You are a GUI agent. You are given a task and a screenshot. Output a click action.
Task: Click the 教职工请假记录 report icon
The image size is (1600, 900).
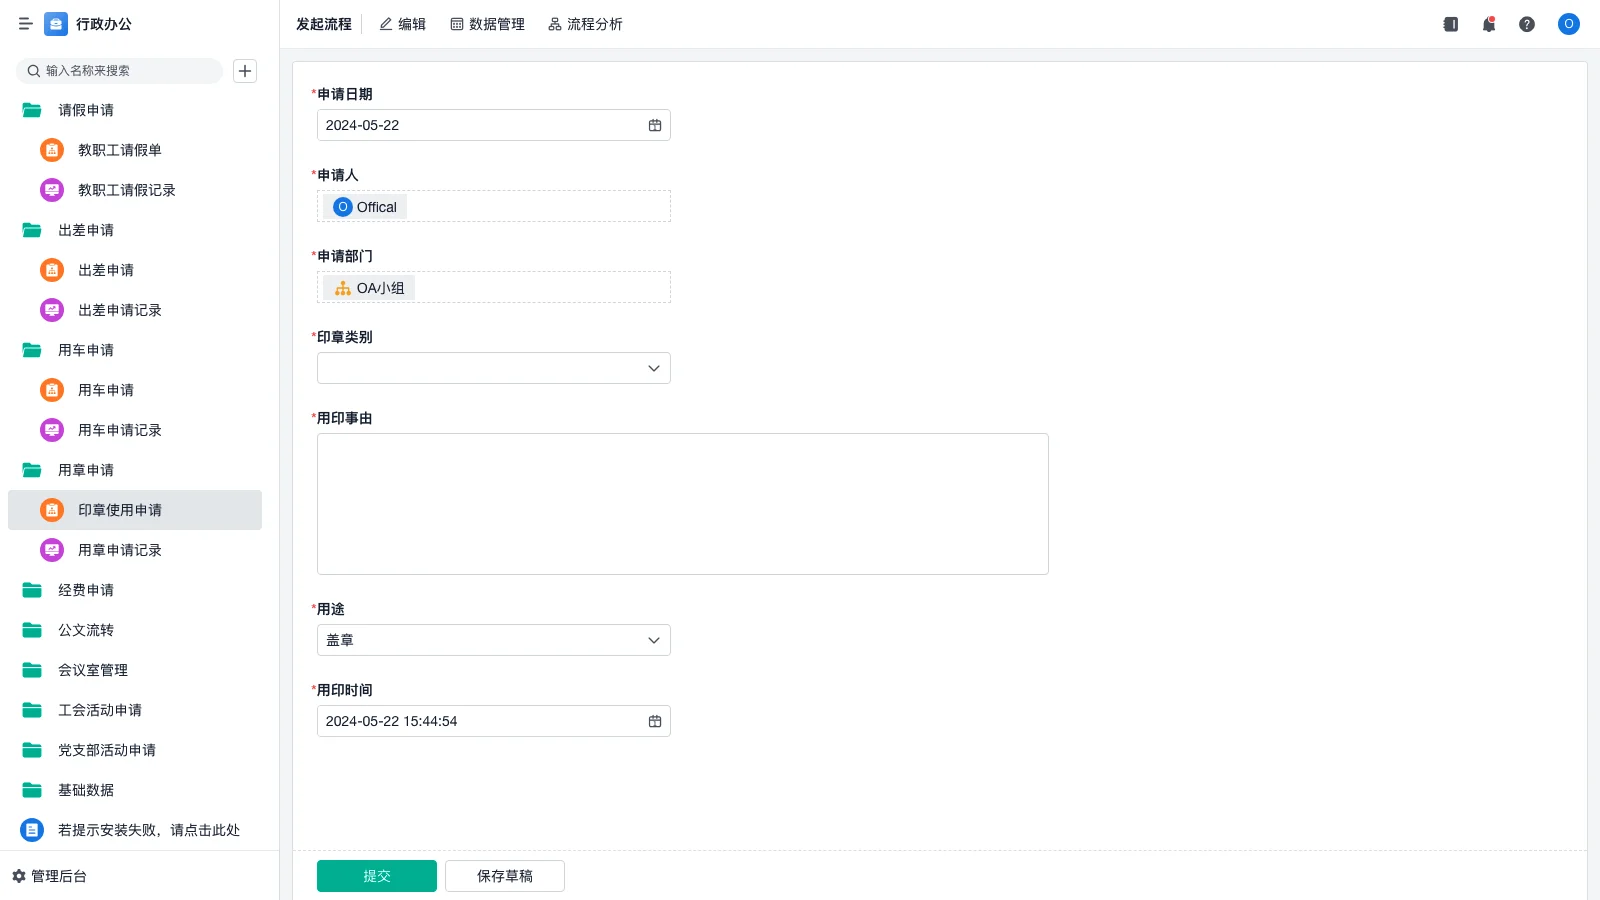[52, 190]
